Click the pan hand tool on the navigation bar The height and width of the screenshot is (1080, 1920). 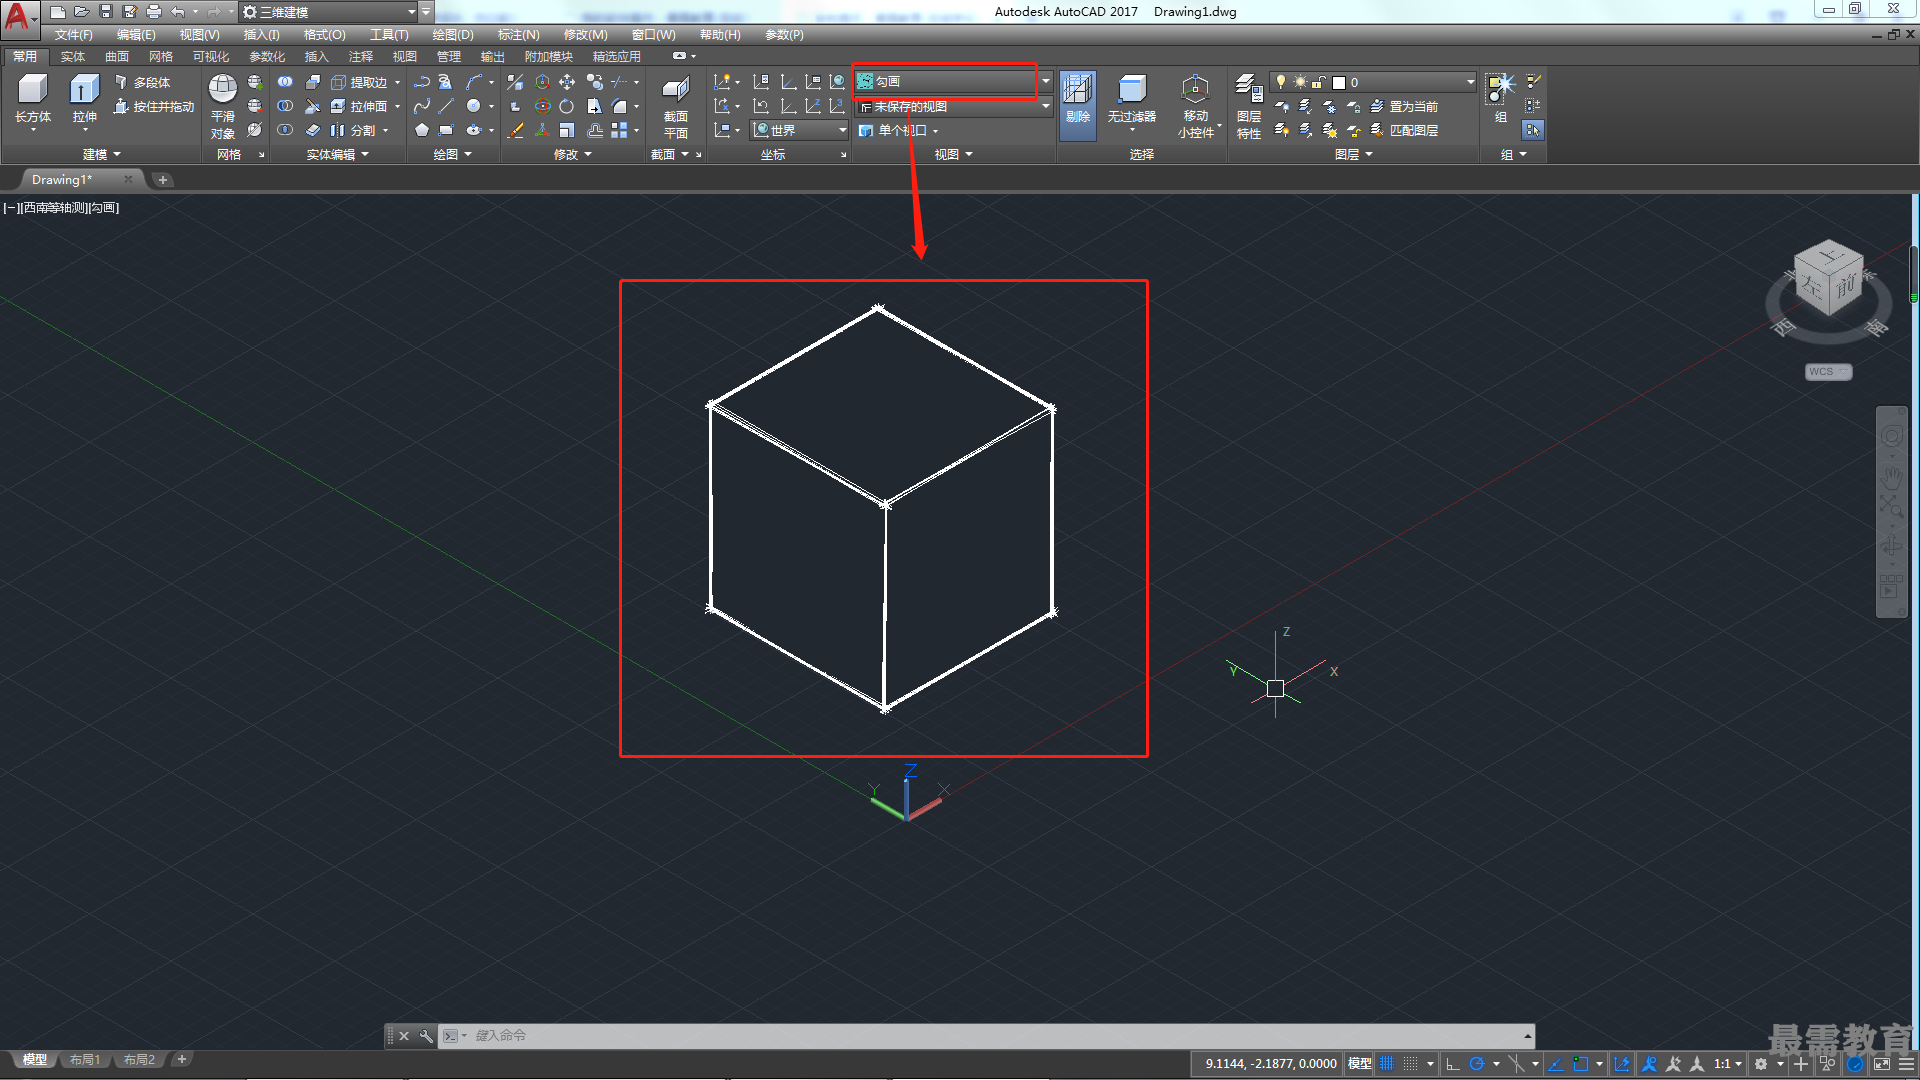[x=1891, y=477]
